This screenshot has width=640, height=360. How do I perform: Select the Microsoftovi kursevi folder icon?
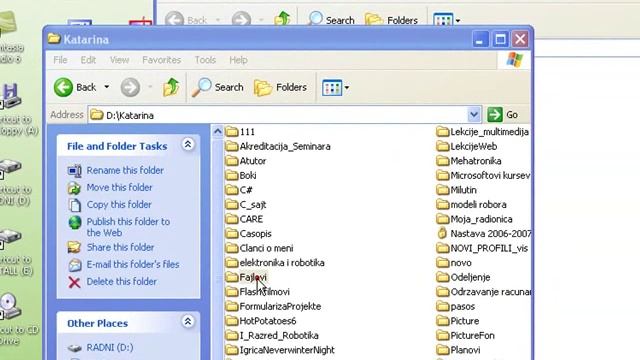(442, 176)
